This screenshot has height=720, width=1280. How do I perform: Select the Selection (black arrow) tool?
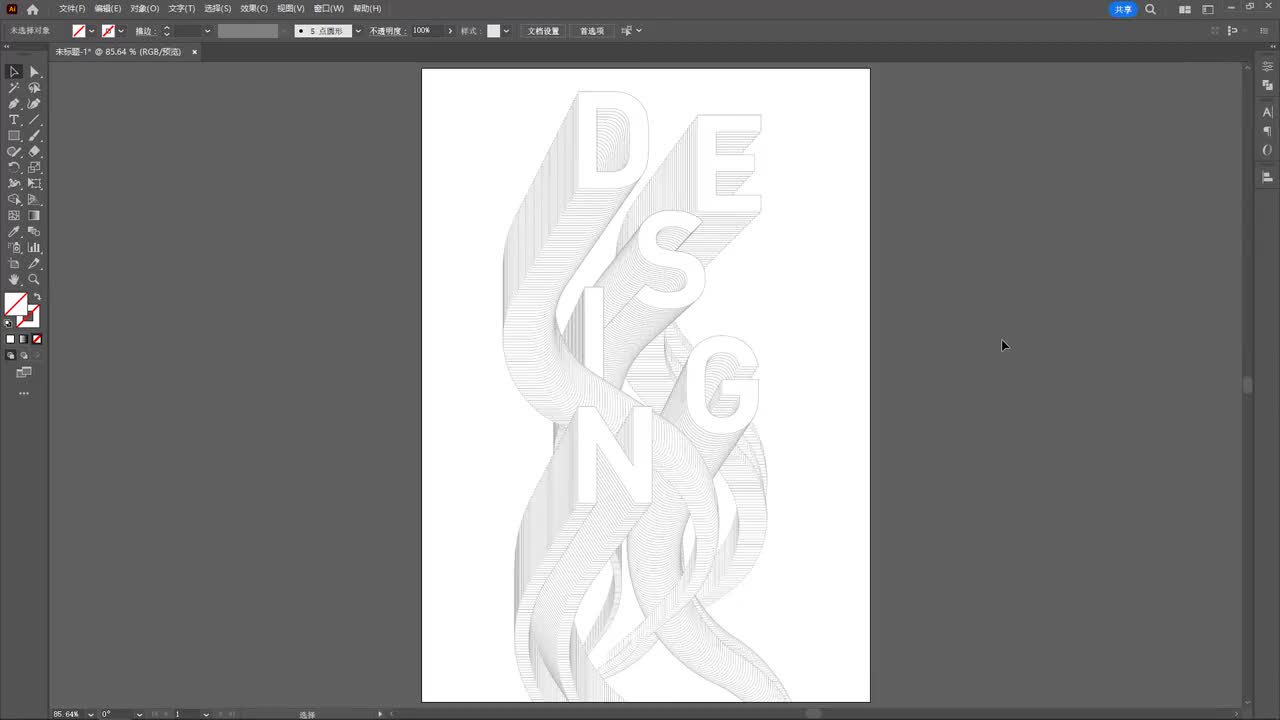point(14,72)
